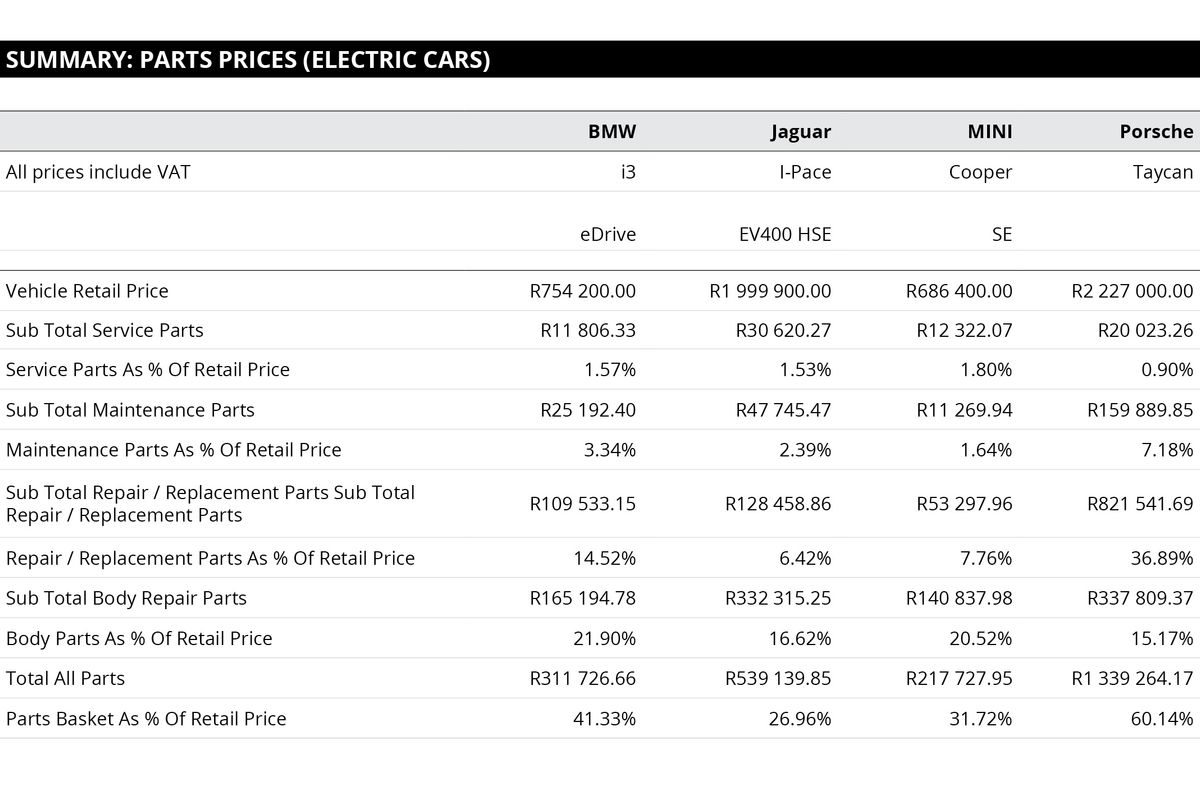Select the MINI service parts 1.80% cell
Screen dimensions: 1200x800
986,370
